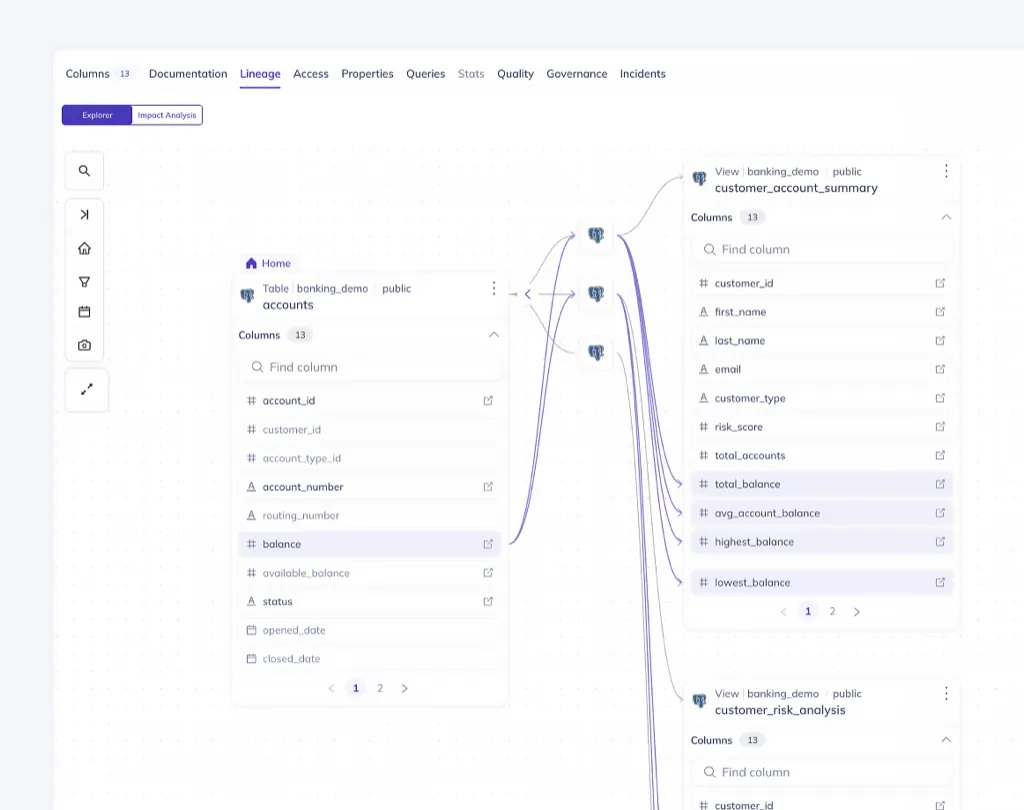Open the filter icon in lineage toolbar
The image size is (1024, 810).
pos(84,282)
